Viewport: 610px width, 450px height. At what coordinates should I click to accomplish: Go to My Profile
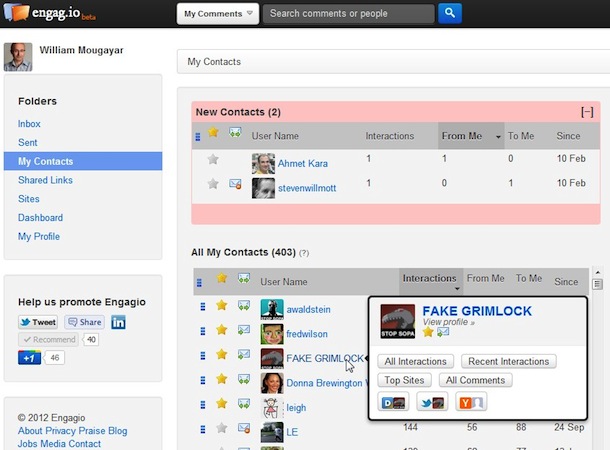point(39,236)
